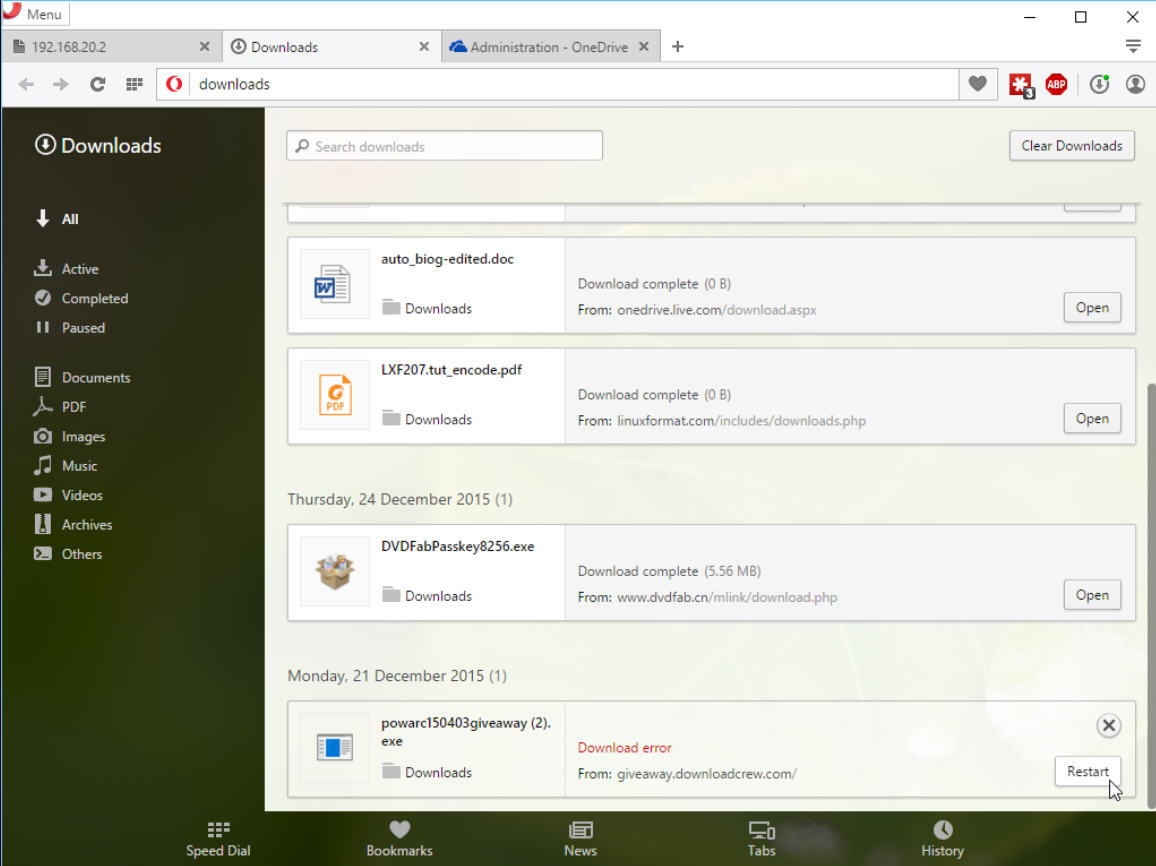
Task: Open Speed Dial from bottom bar
Action: coord(218,839)
